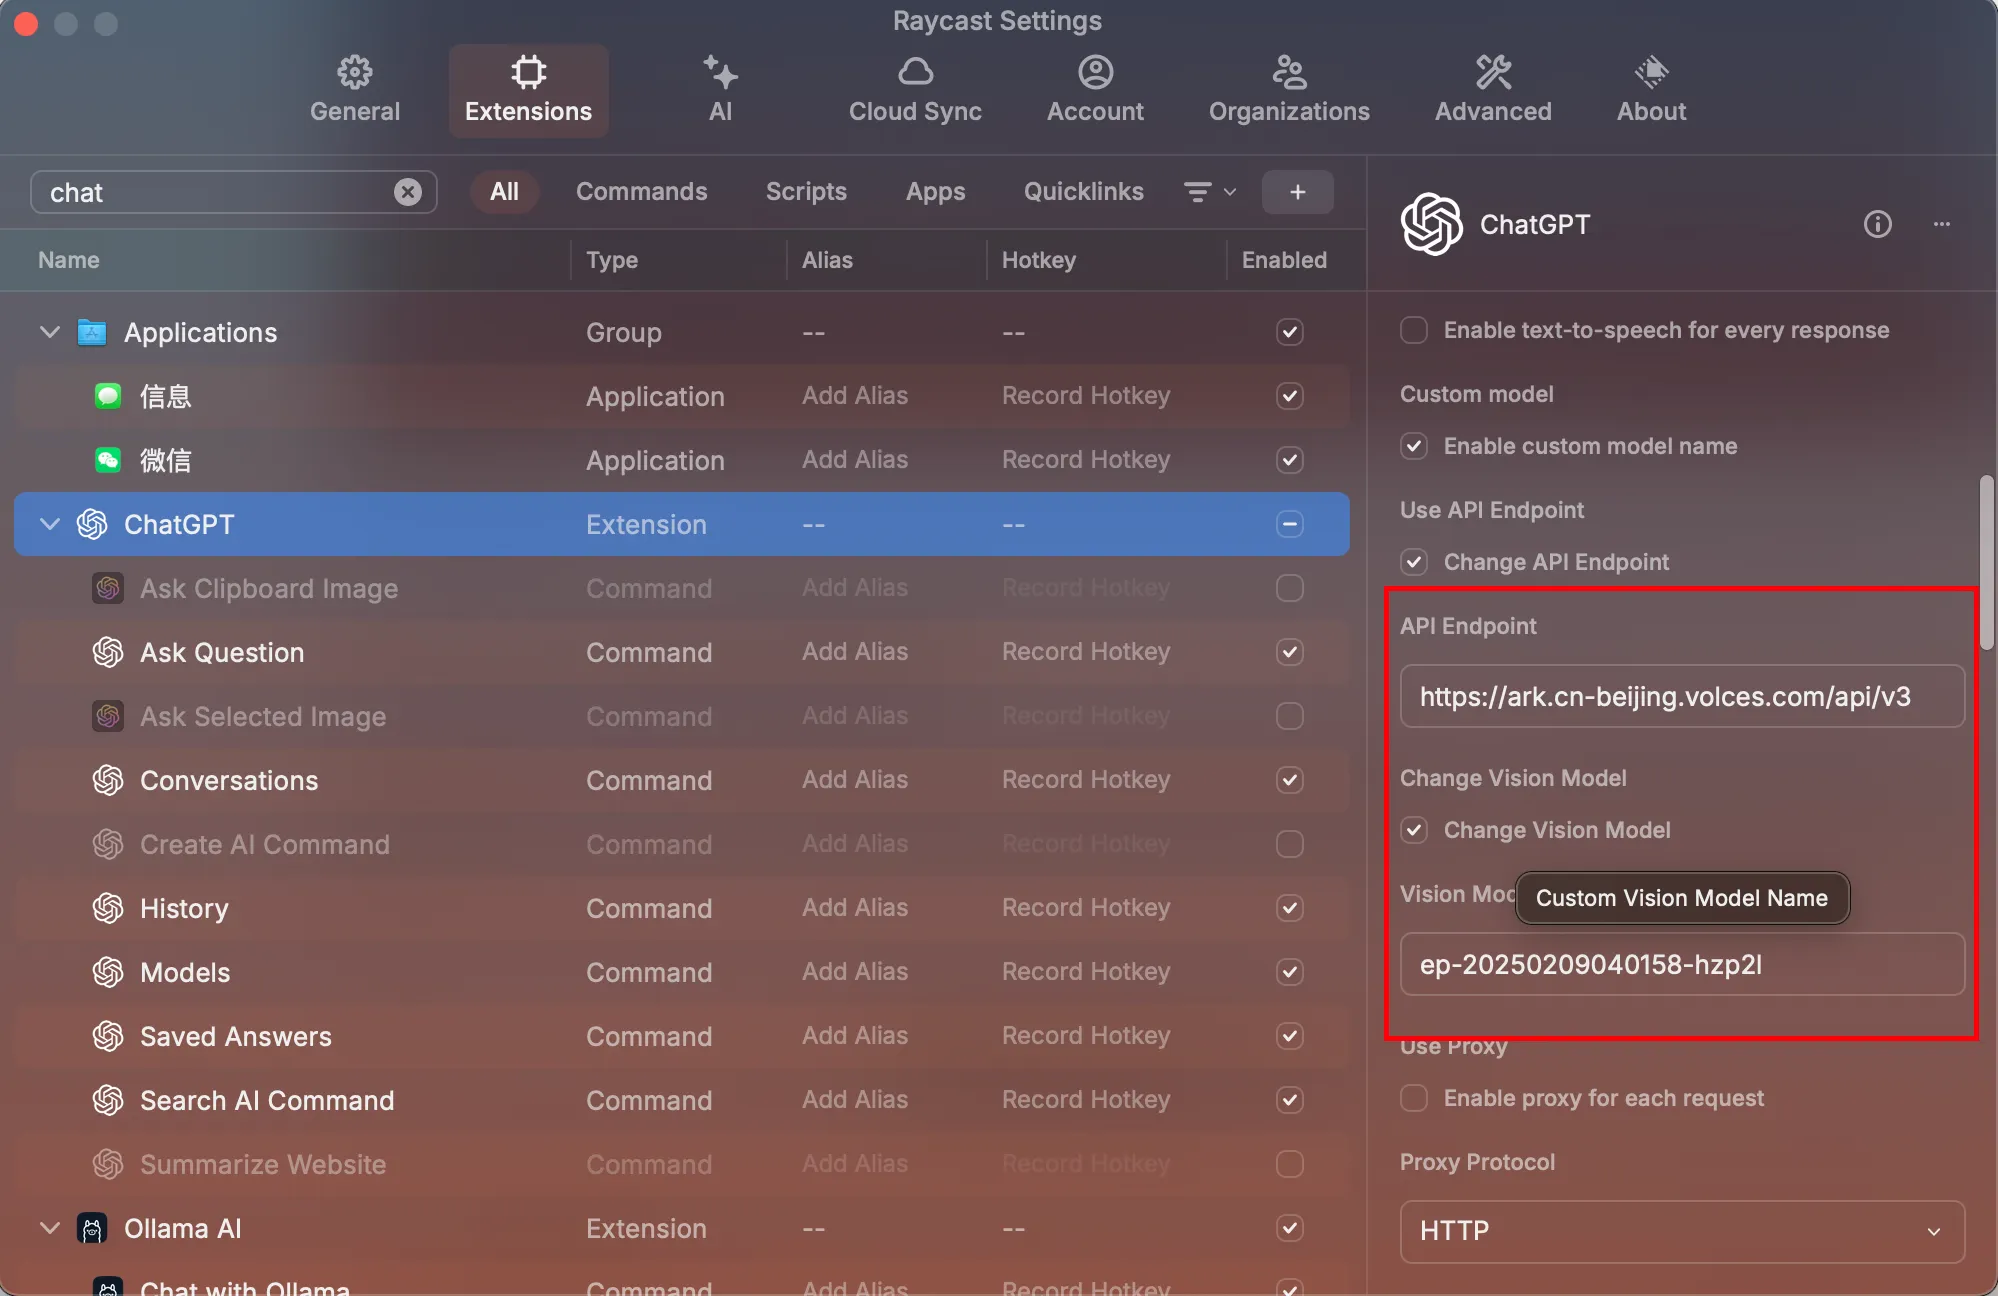Image resolution: width=1998 pixels, height=1296 pixels.
Task: Click the plus add extension button
Action: pyautogui.click(x=1297, y=192)
